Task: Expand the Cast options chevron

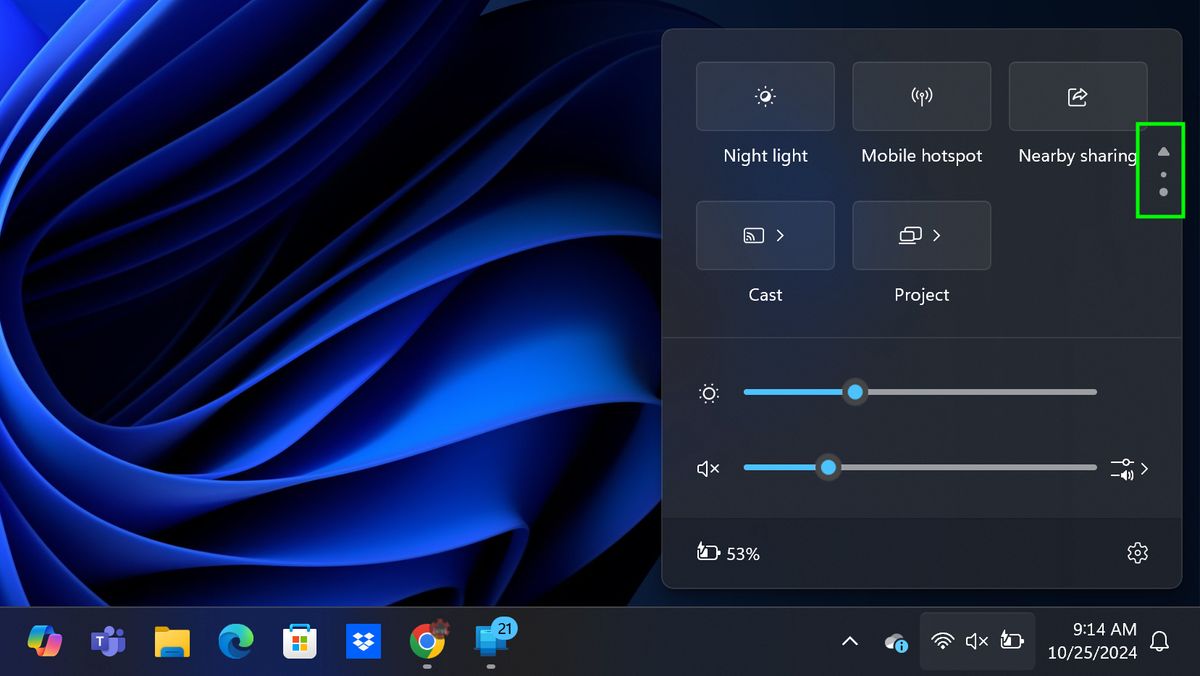Action: 781,235
